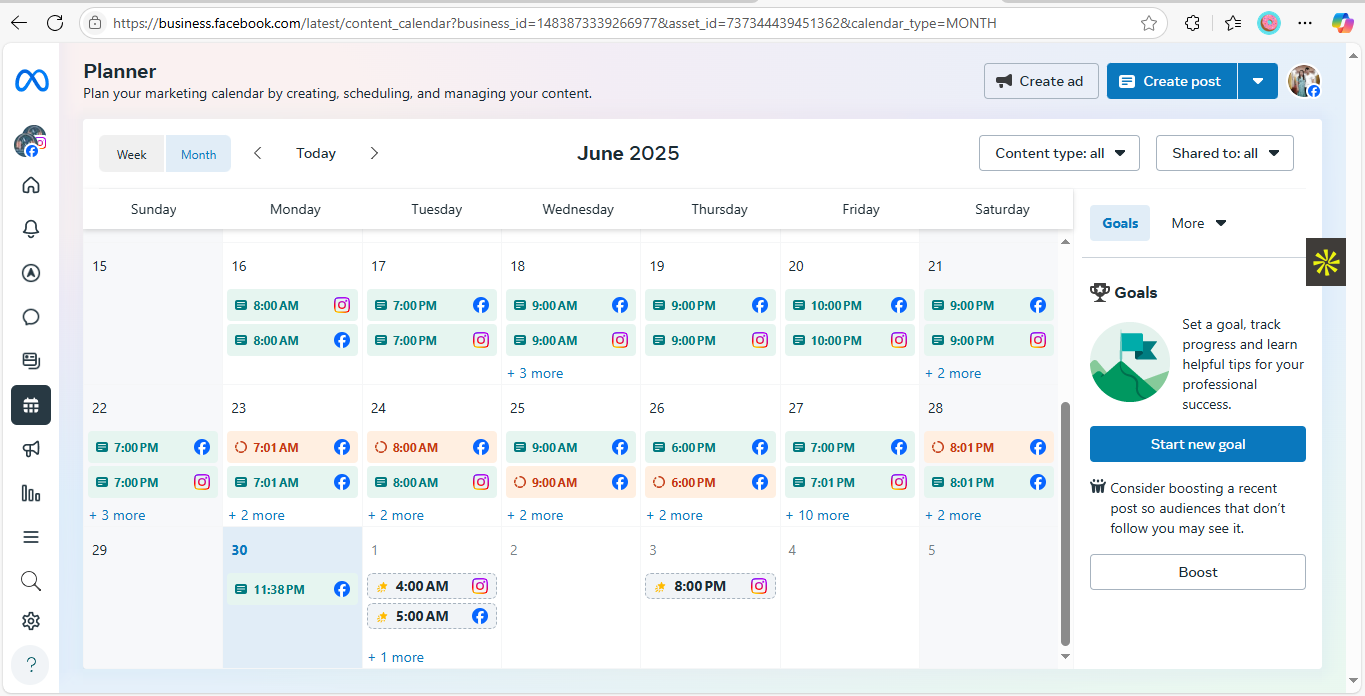Viewport: 1365px width, 696px height.
Task: Open the Help question mark icon
Action: pyautogui.click(x=31, y=665)
